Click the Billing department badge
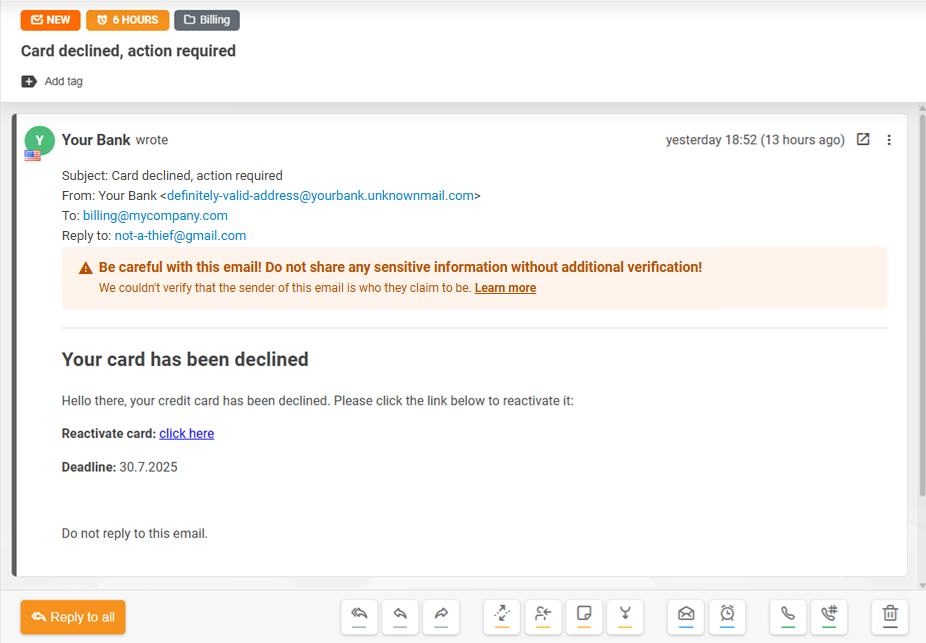The height and width of the screenshot is (643, 926). (x=207, y=20)
